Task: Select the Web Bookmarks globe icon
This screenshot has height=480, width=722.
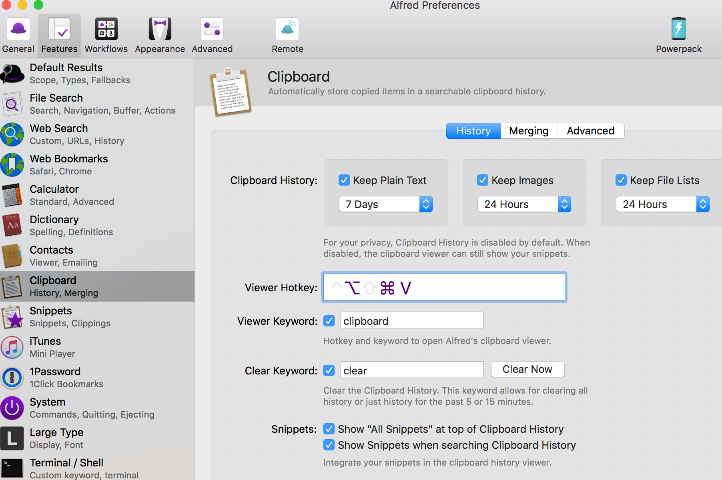Action: 12,165
